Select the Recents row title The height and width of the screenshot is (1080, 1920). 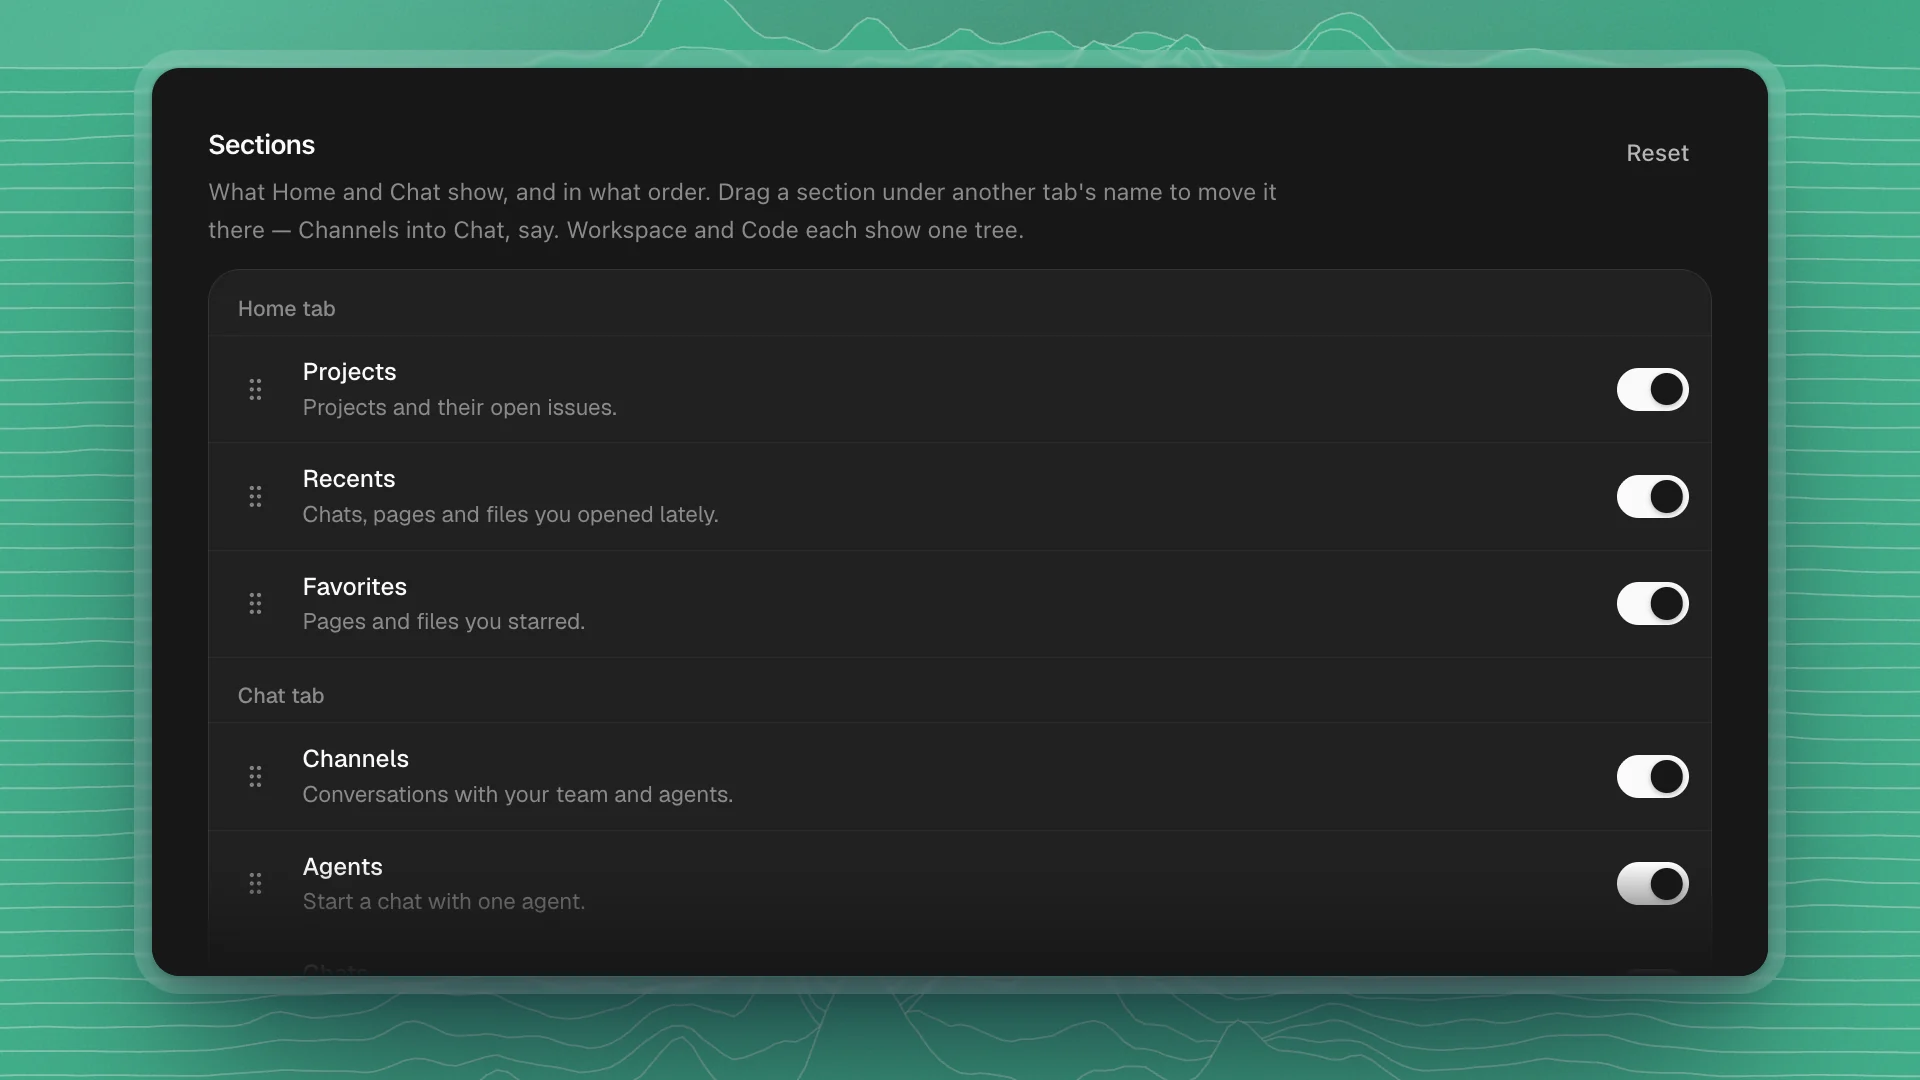(349, 479)
